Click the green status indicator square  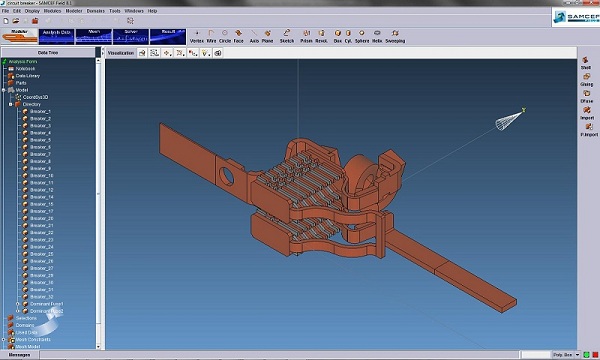pos(586,355)
